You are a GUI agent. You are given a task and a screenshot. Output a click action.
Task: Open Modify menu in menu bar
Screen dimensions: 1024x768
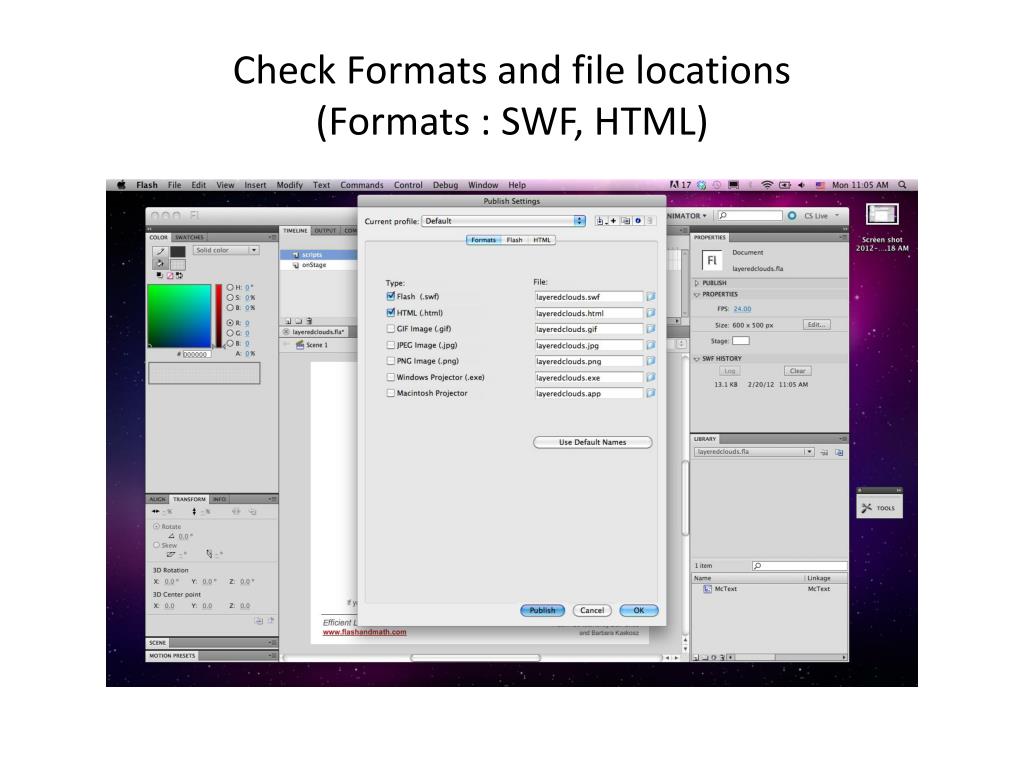click(x=289, y=185)
